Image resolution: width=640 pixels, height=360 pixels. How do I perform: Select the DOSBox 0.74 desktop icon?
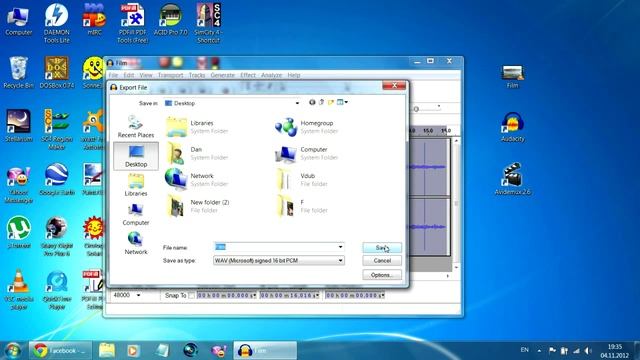(57, 73)
